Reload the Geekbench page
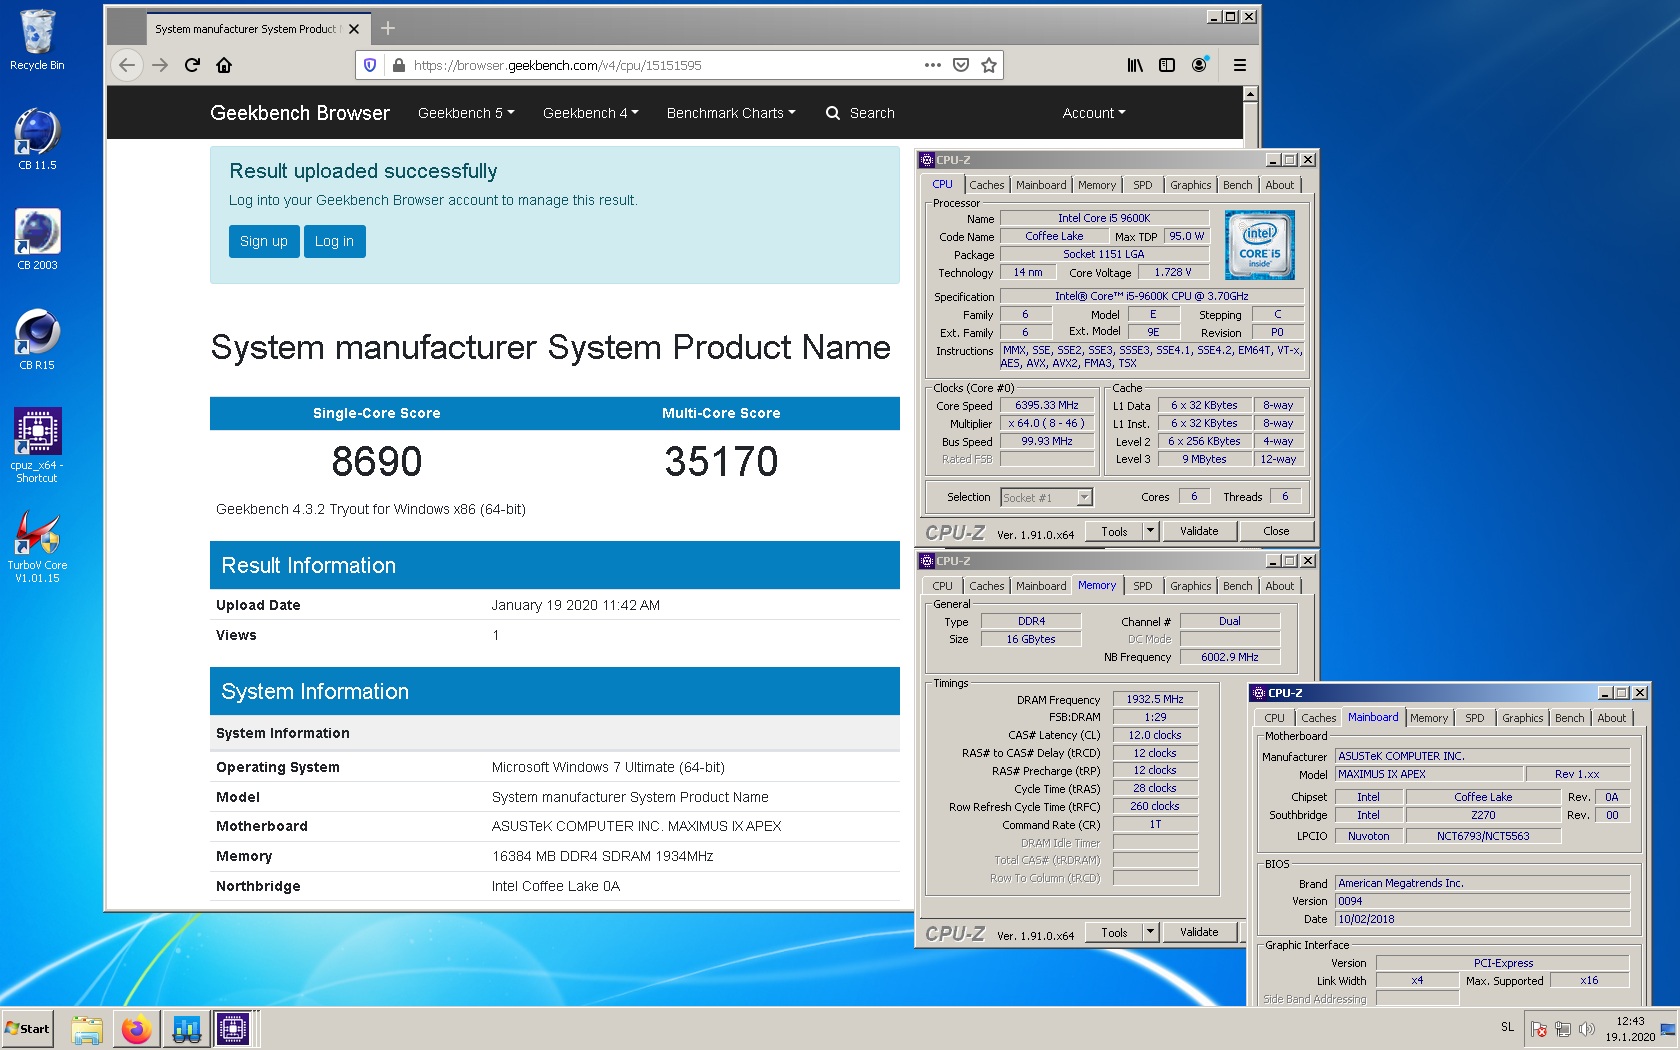This screenshot has width=1680, height=1050. (x=192, y=65)
